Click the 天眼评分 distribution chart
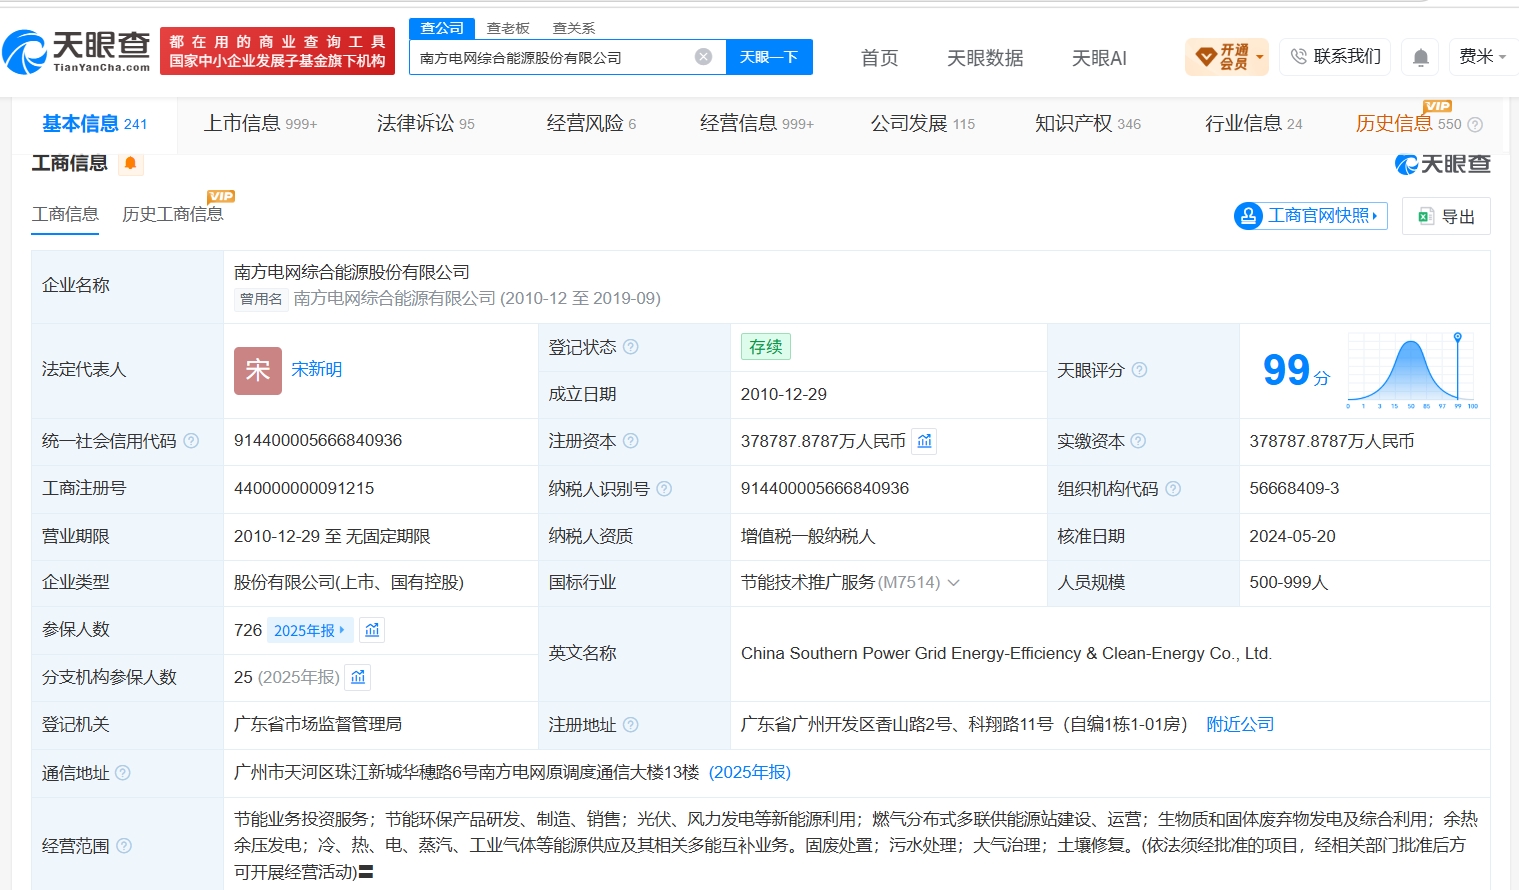This screenshot has width=1519, height=890. click(x=1413, y=370)
